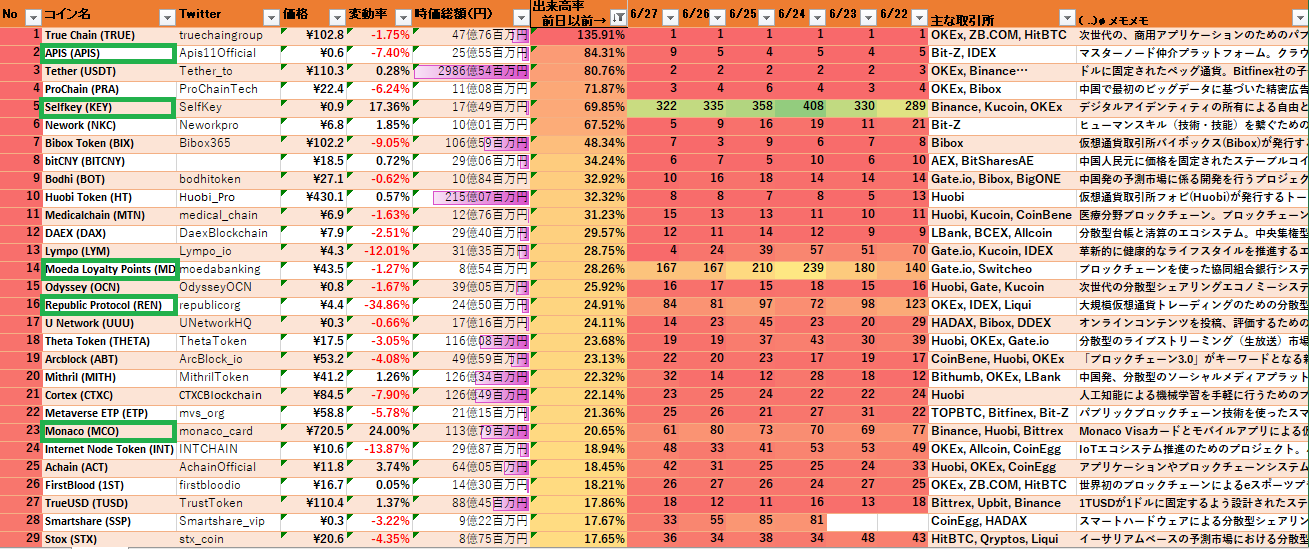Open the 6/26 column filter dropdown
The width and height of the screenshot is (1309, 549).
point(718,17)
